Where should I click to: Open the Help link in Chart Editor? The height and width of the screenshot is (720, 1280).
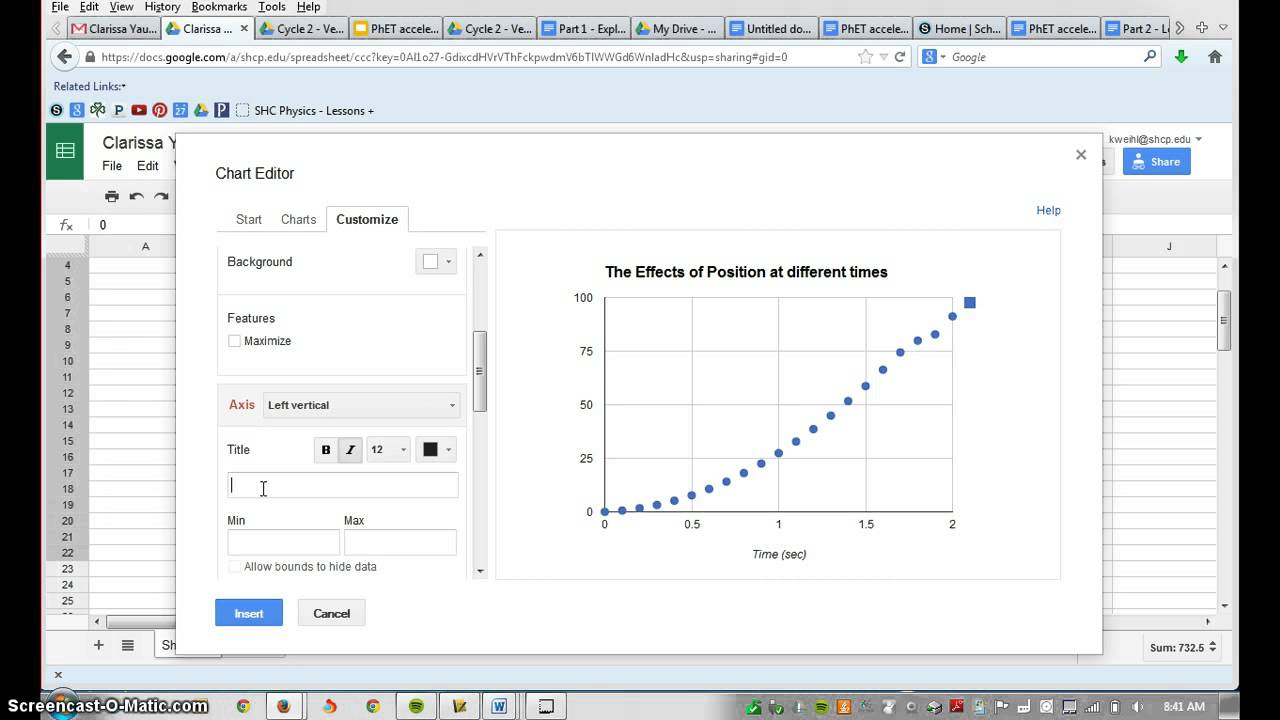tap(1048, 210)
